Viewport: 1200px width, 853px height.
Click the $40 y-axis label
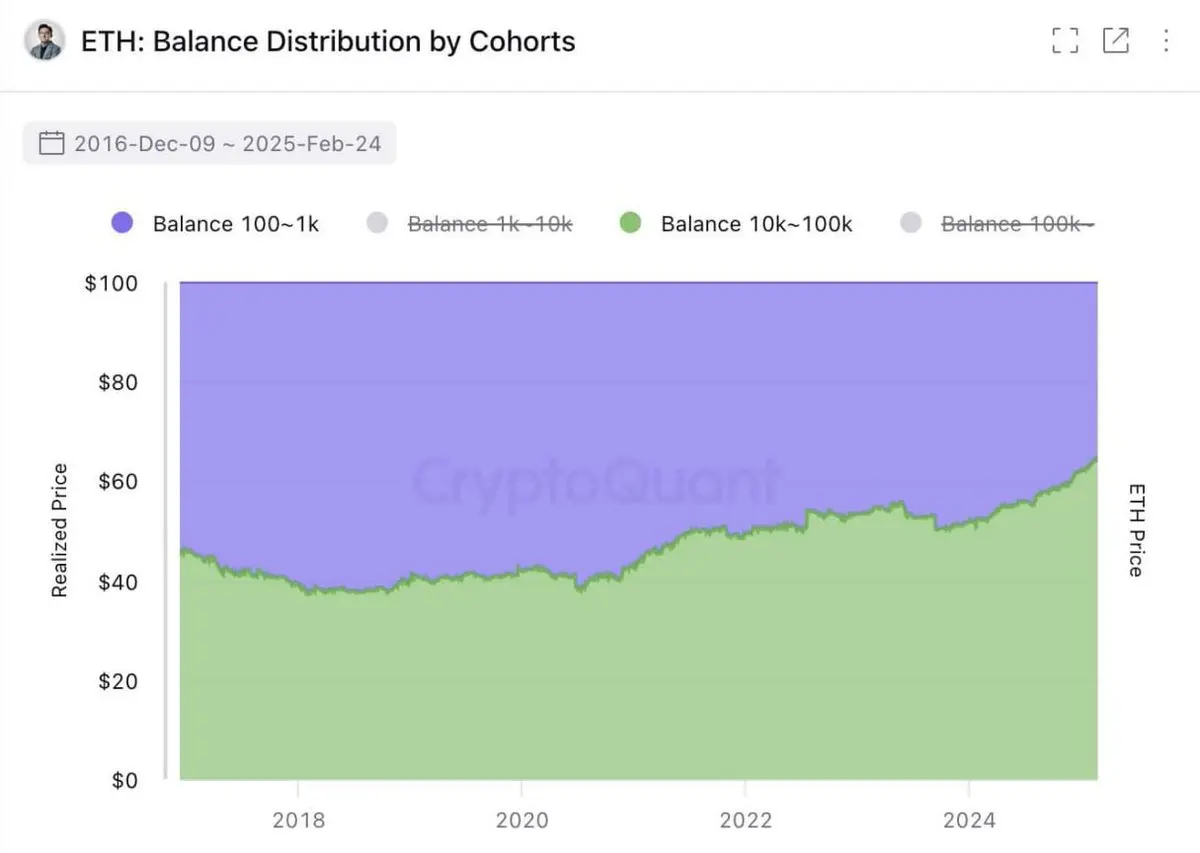pyautogui.click(x=118, y=581)
